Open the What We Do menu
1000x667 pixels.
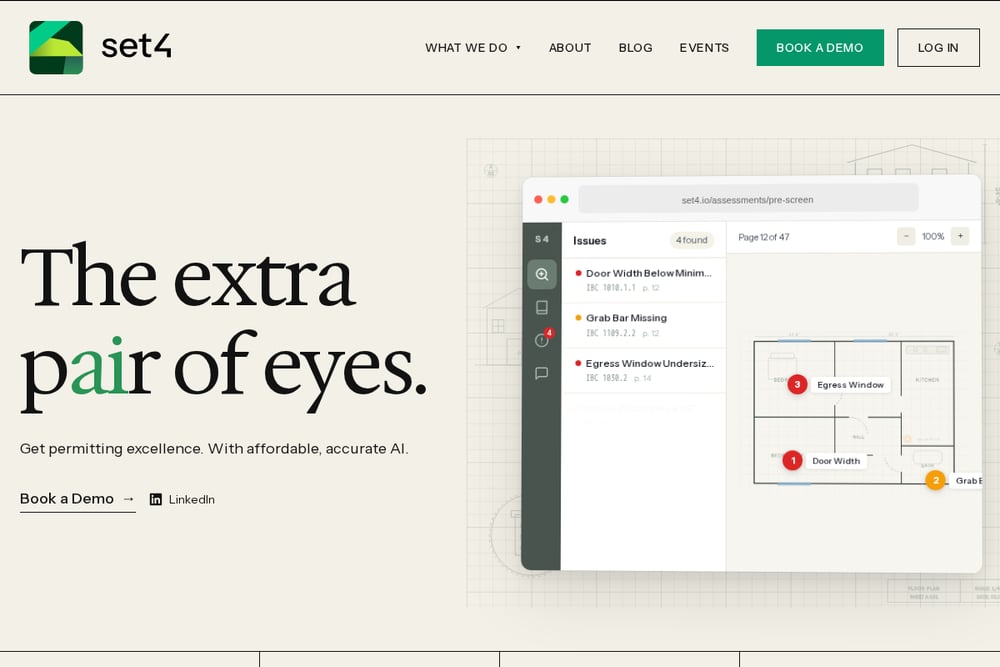(x=473, y=48)
